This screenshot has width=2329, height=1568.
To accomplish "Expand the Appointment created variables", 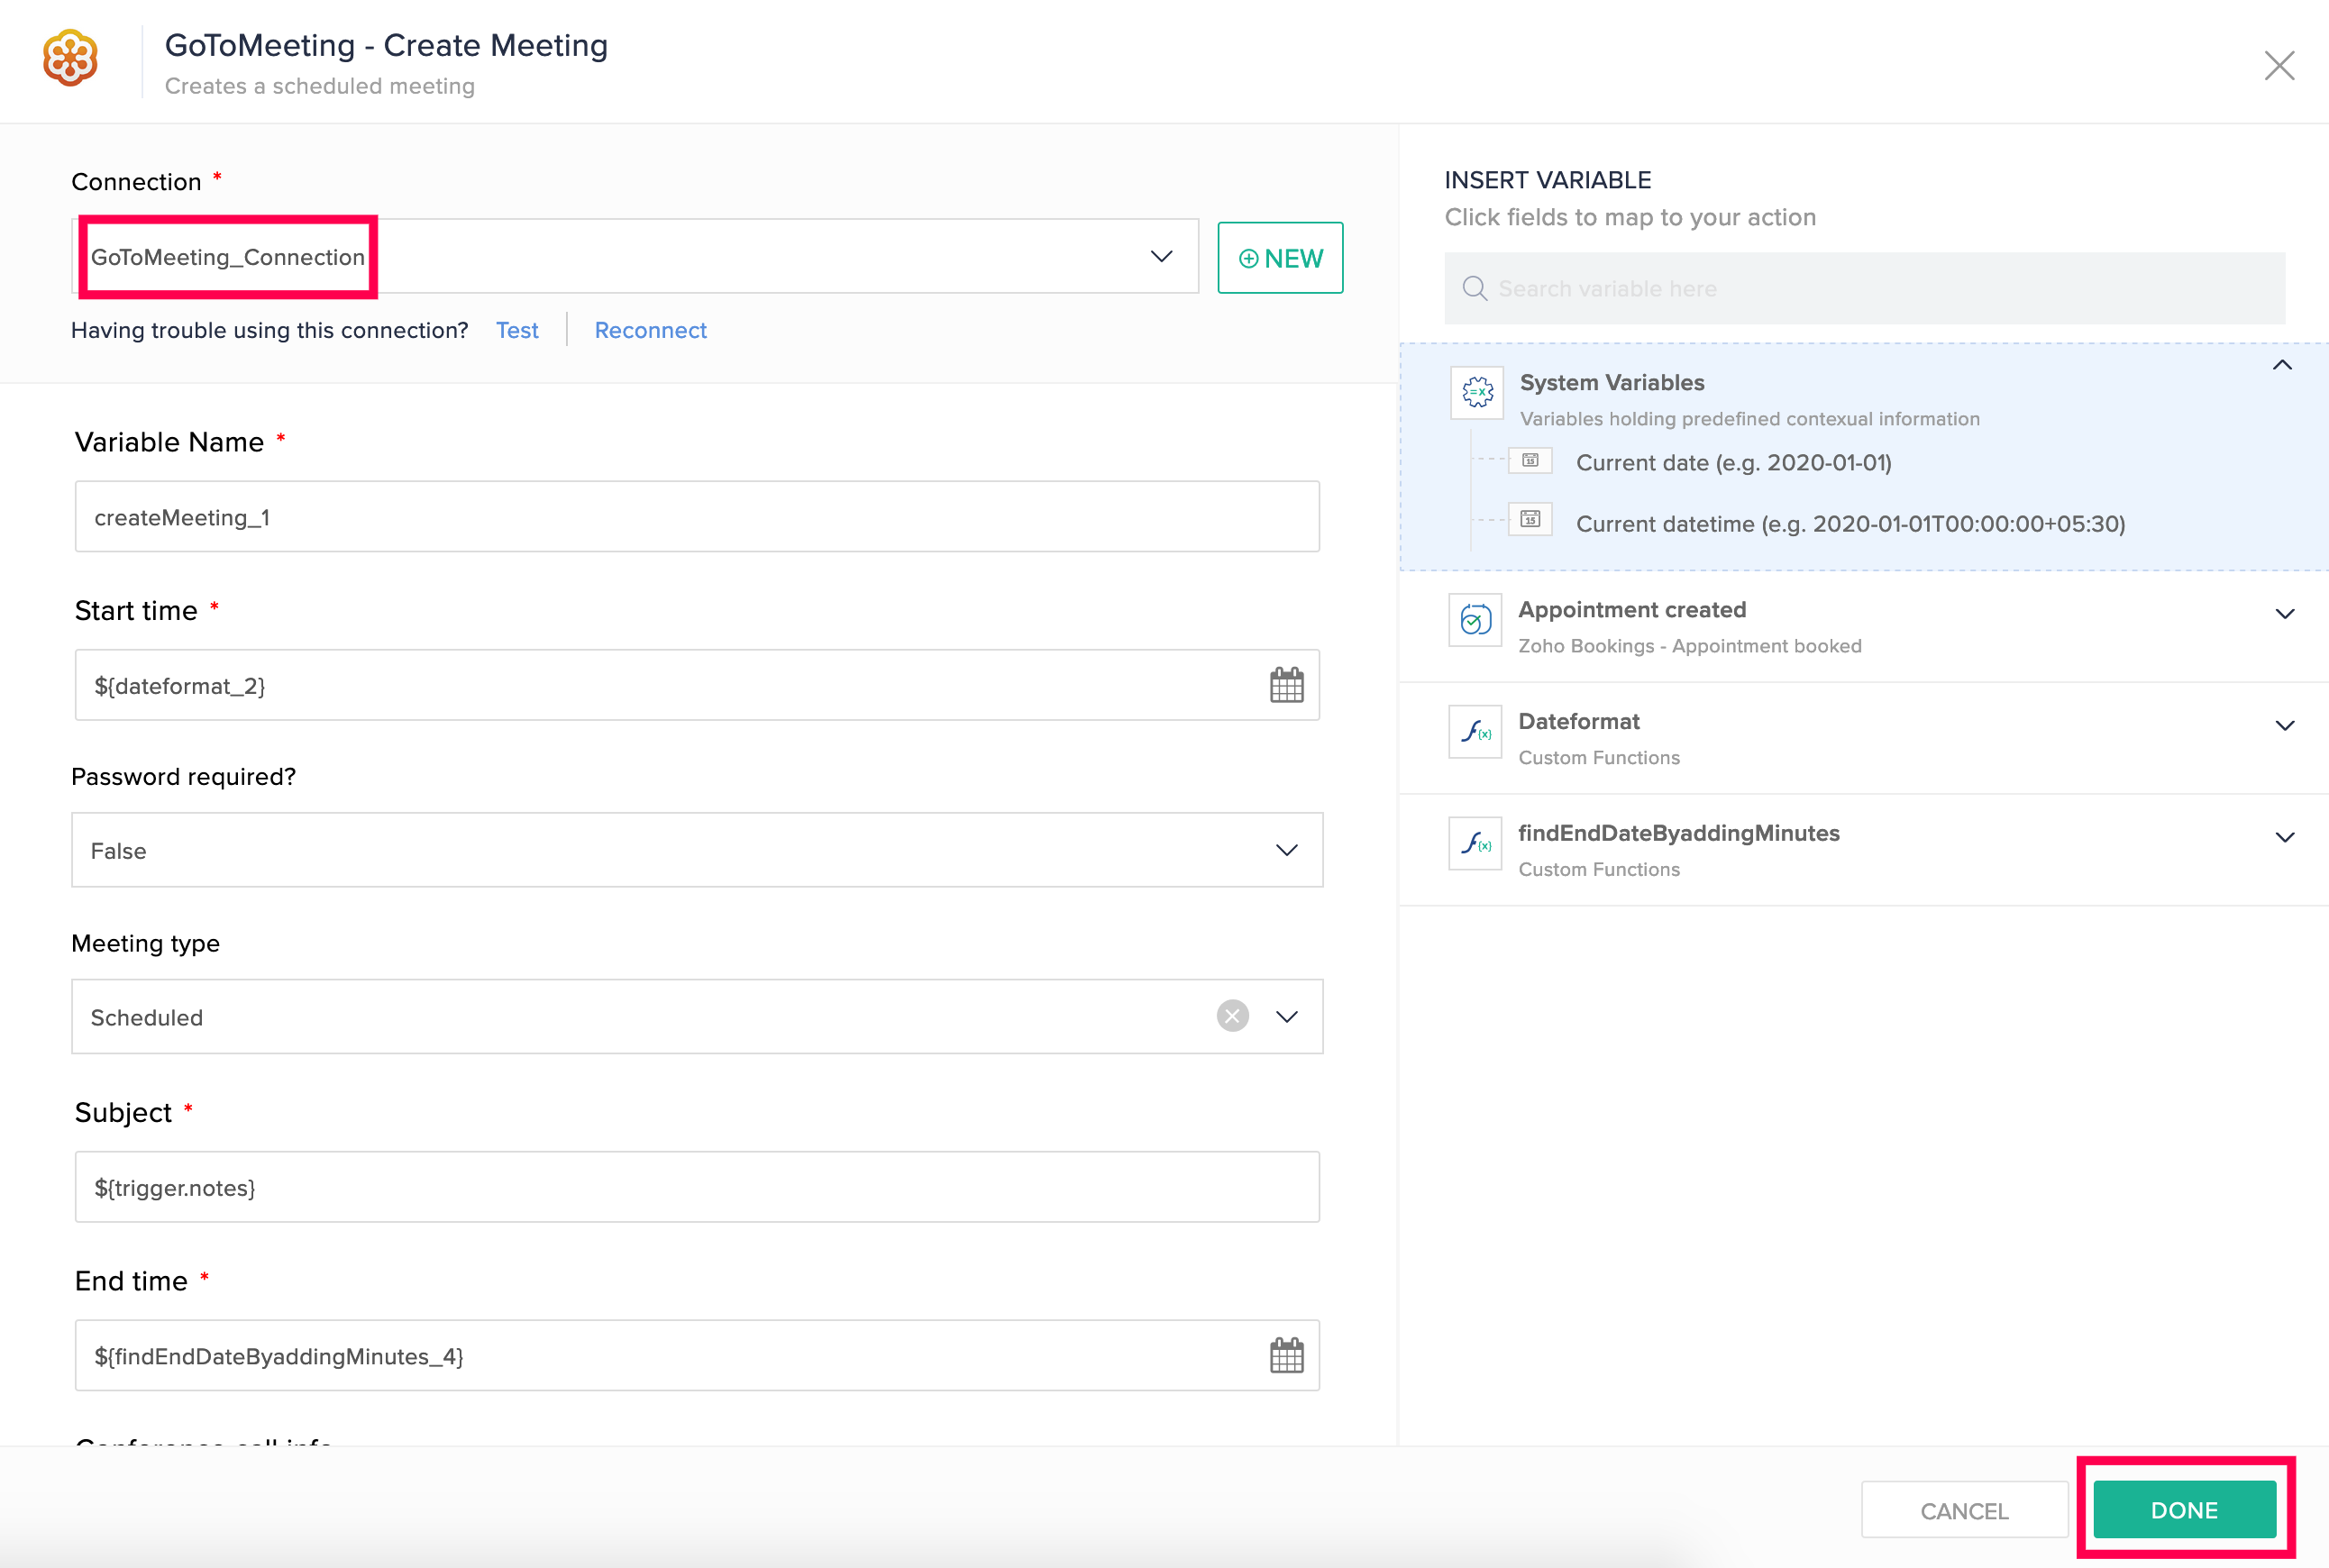I will (x=2284, y=614).
